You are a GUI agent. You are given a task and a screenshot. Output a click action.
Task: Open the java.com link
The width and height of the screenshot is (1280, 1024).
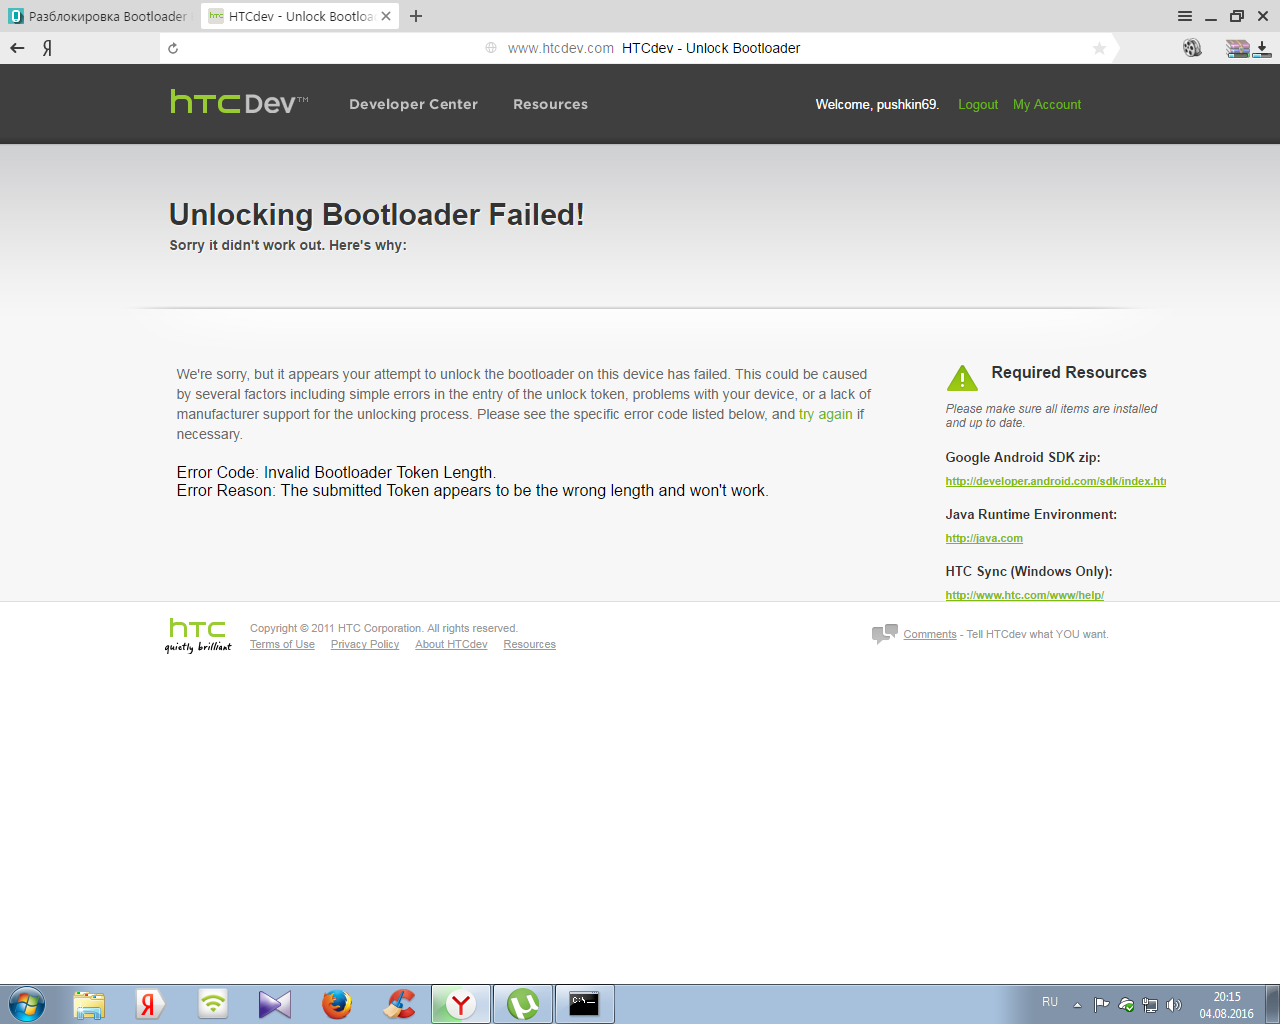[x=984, y=538]
